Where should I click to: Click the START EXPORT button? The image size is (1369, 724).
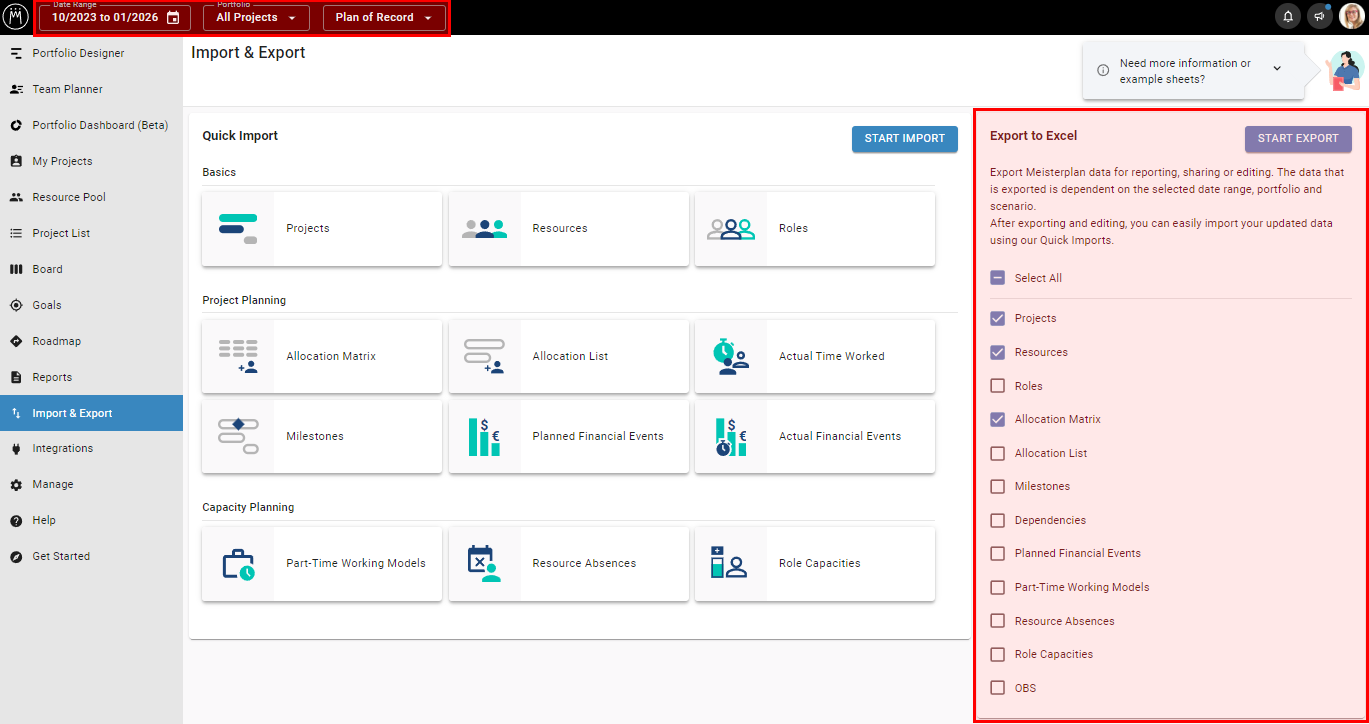coord(1298,139)
